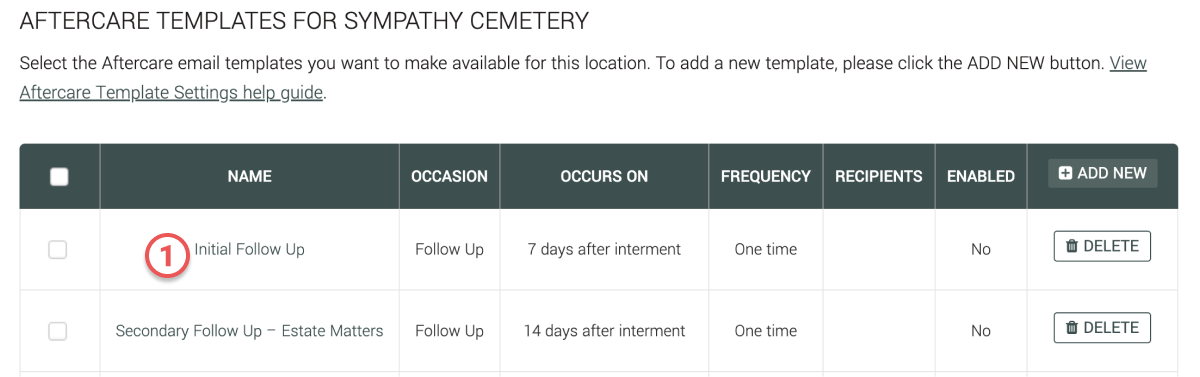Screen dimensions: 1200x377
Task: Click the OCCURS ON column header
Action: [604, 176]
